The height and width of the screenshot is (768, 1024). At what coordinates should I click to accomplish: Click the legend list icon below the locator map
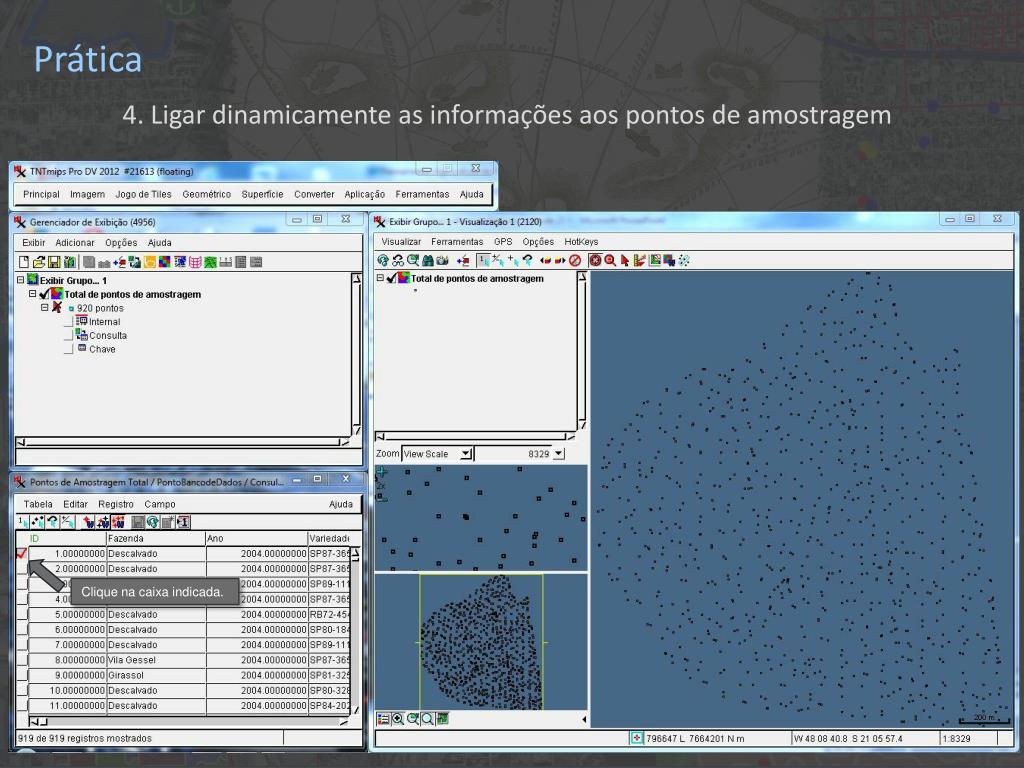click(x=383, y=719)
